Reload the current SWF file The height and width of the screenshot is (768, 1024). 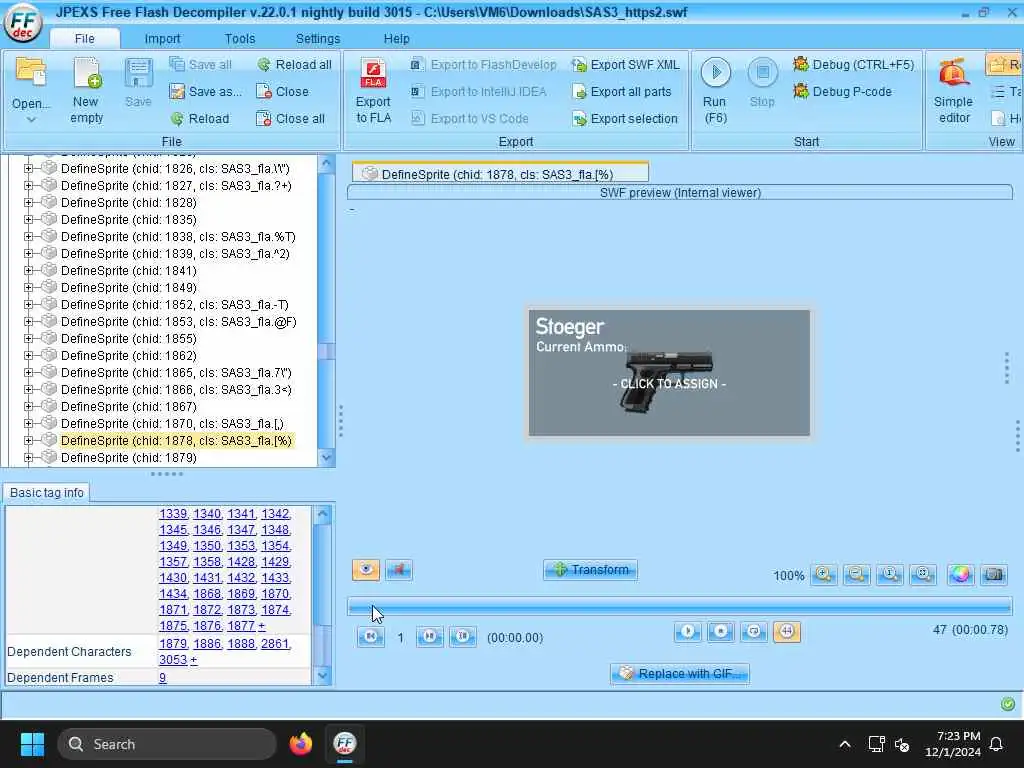(200, 118)
